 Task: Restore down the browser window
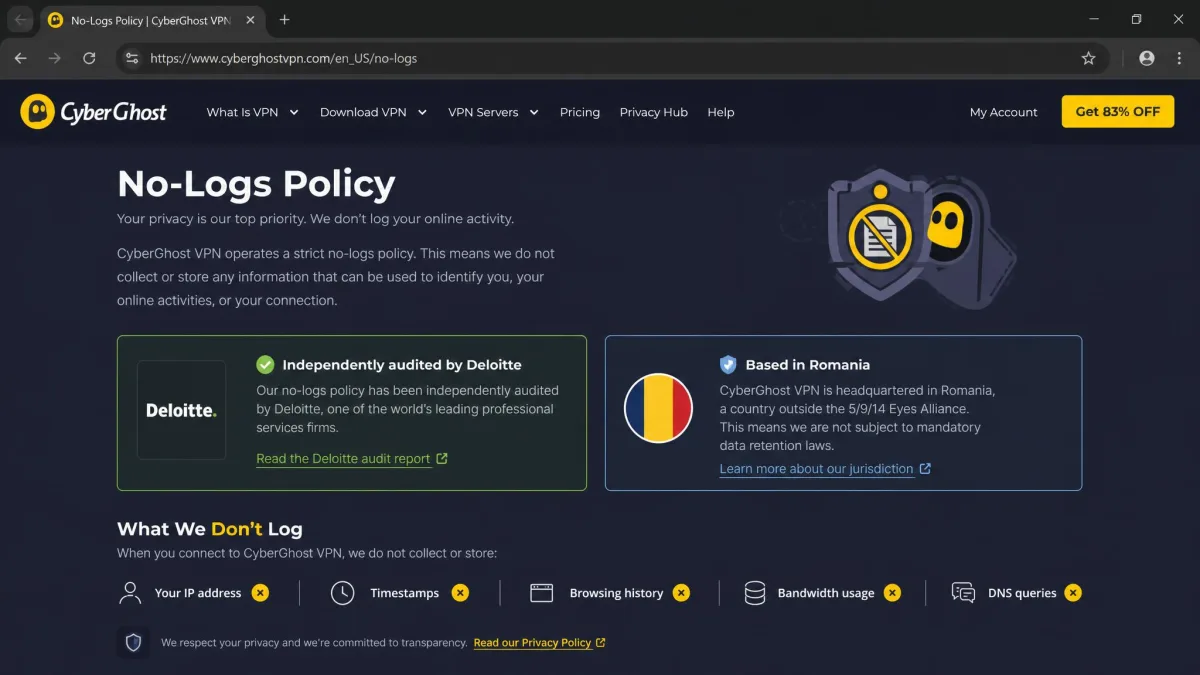pos(1136,20)
